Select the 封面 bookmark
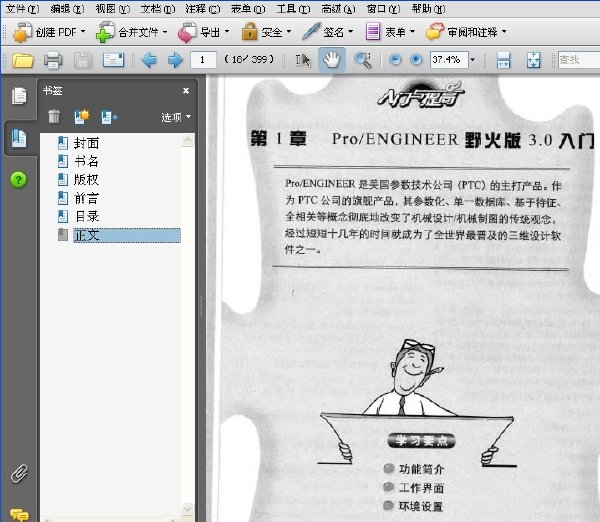 point(86,143)
